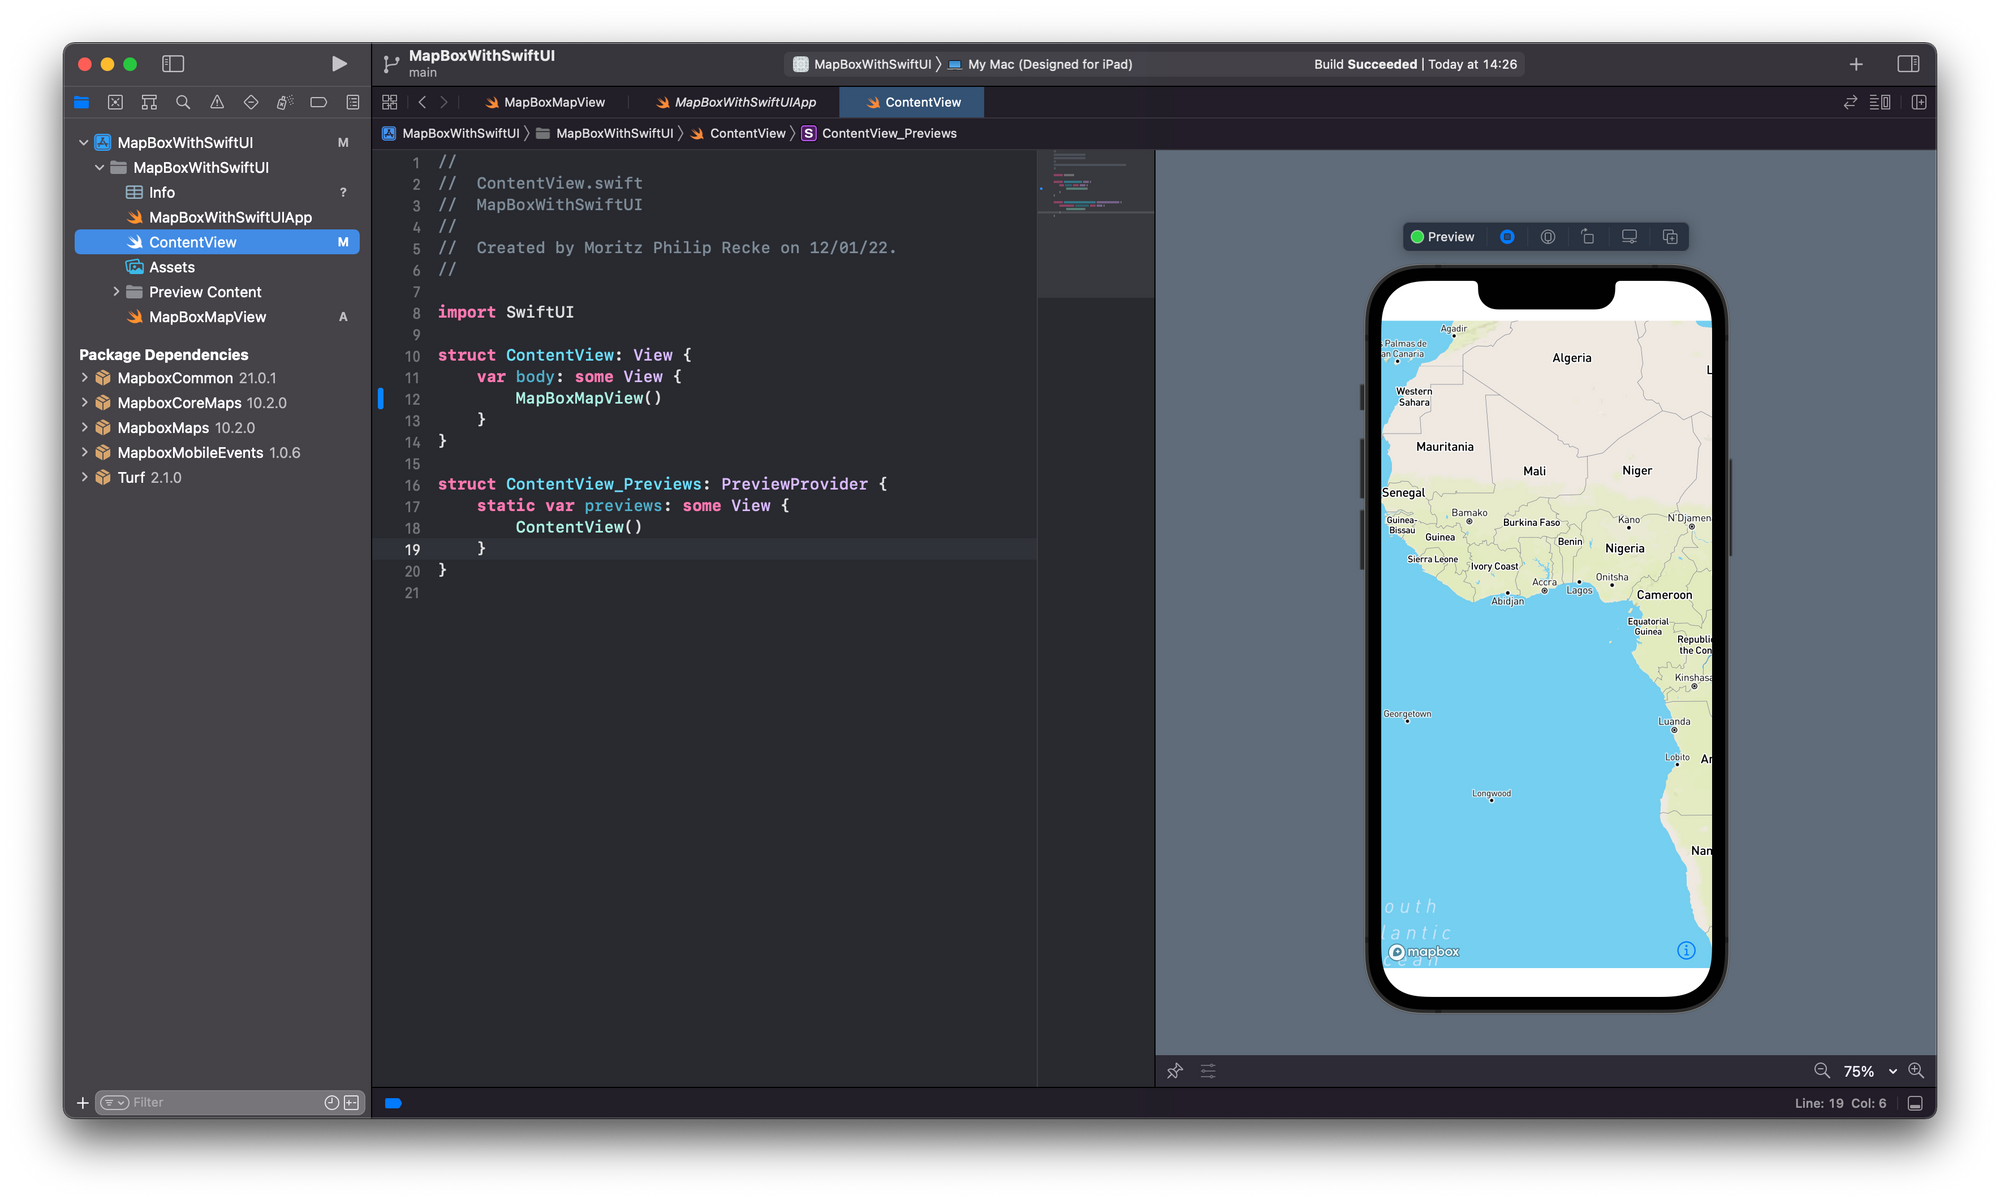Screen dimensions: 2000x1202
Task: Expand the Preview Content folder
Action: 116,292
